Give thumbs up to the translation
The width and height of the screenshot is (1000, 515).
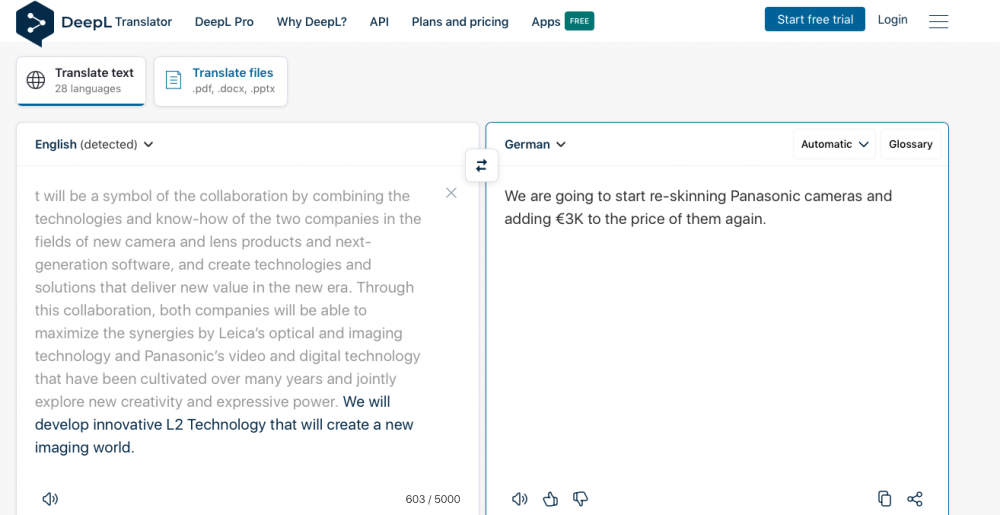tap(550, 499)
